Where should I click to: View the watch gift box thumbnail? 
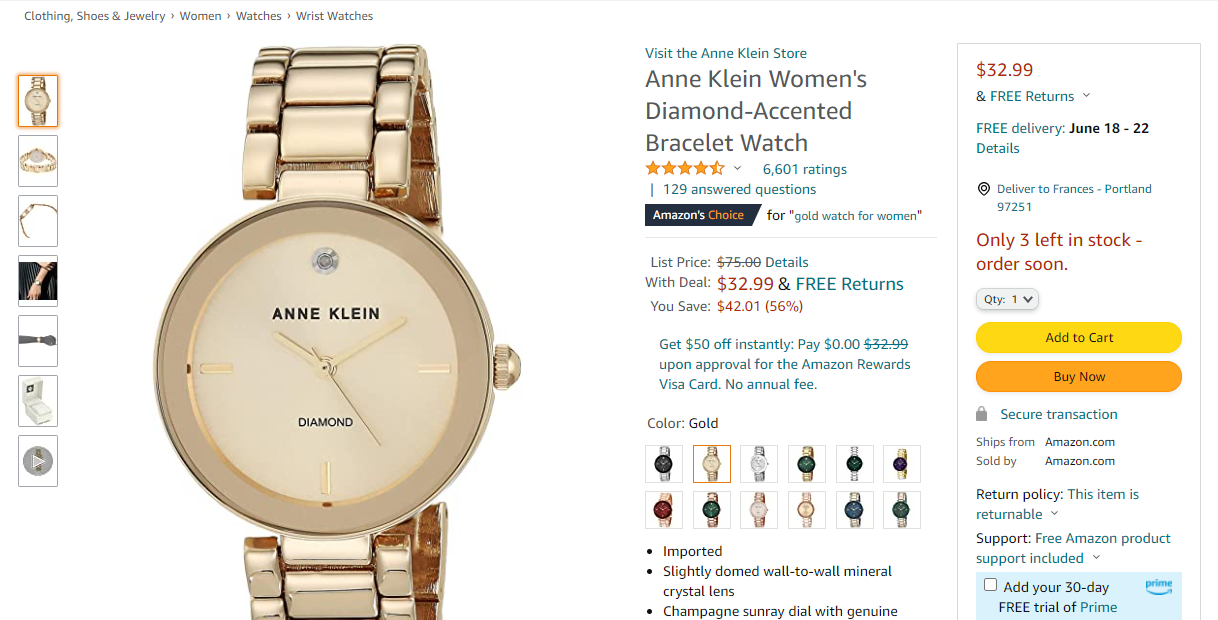click(38, 401)
